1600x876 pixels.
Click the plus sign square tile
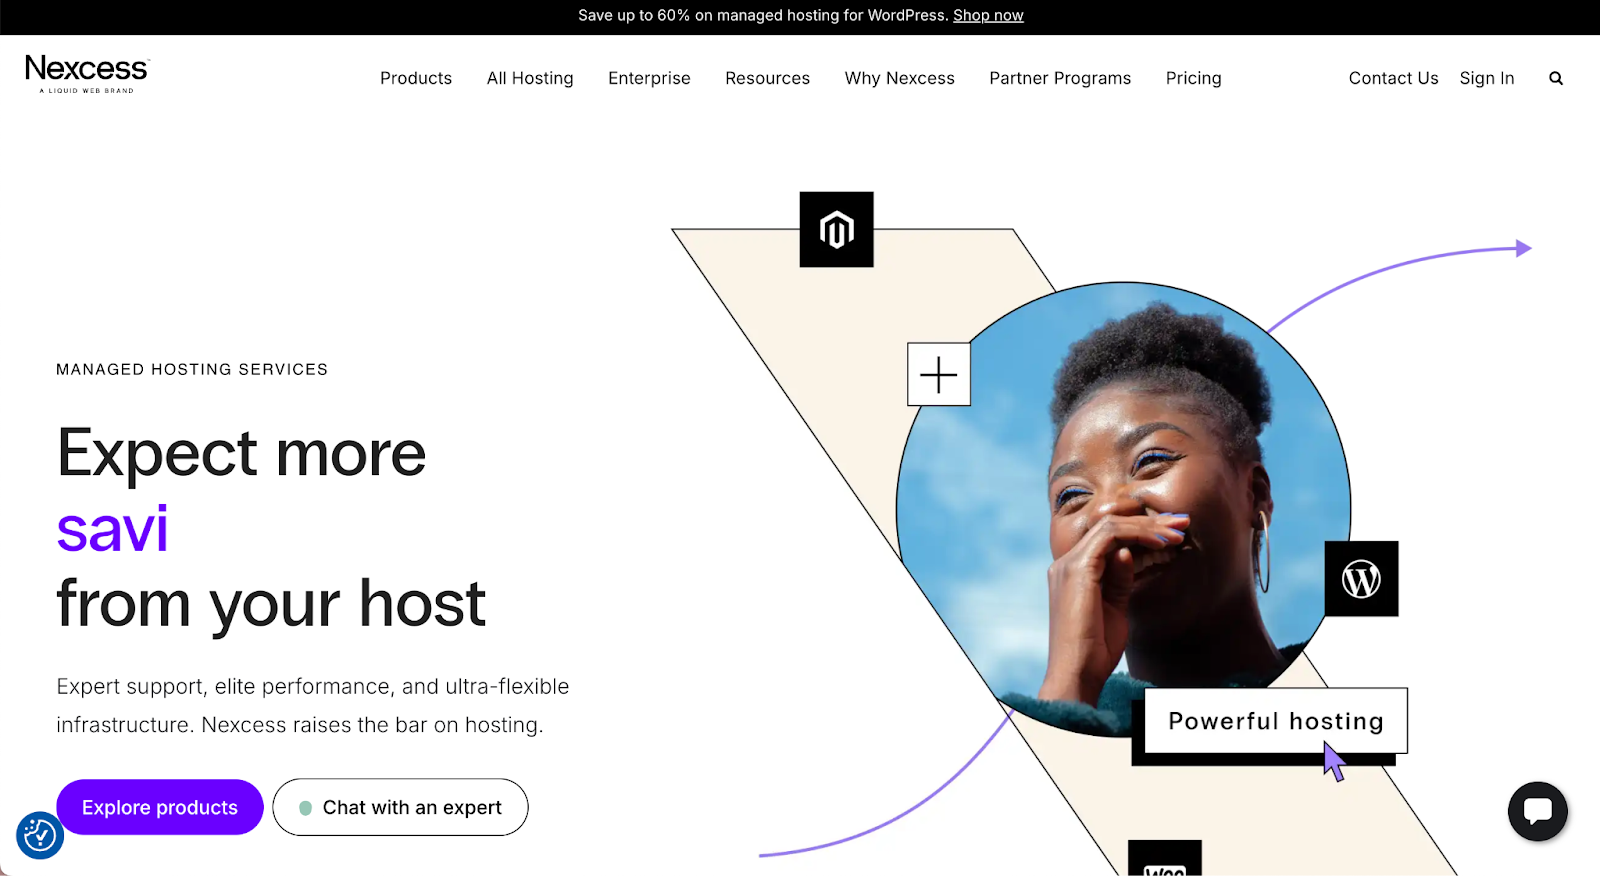coord(939,374)
